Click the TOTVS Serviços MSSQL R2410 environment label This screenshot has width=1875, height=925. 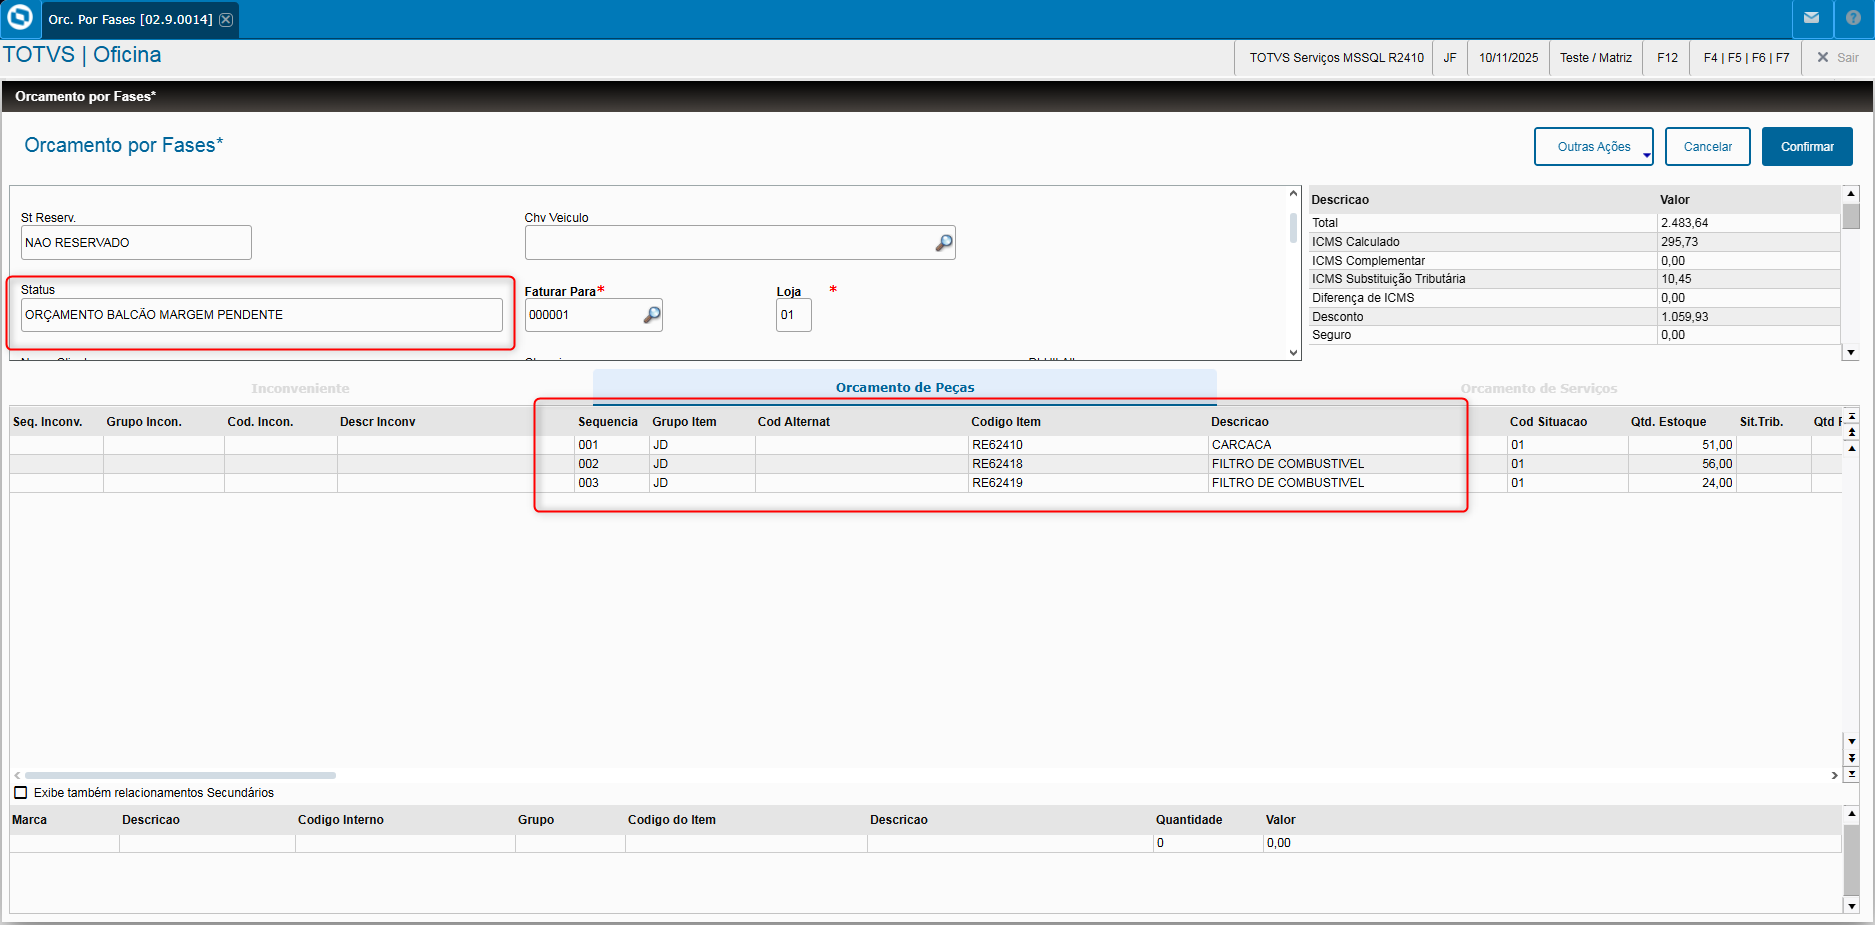point(1336,58)
